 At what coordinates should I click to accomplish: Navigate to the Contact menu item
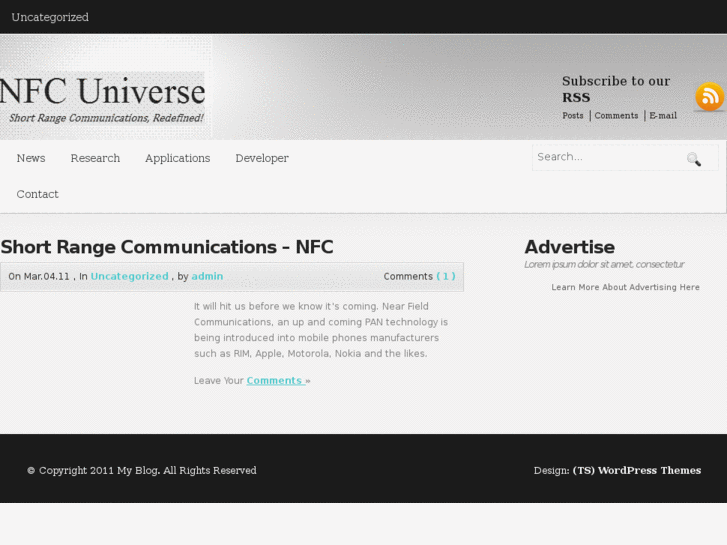tap(38, 194)
